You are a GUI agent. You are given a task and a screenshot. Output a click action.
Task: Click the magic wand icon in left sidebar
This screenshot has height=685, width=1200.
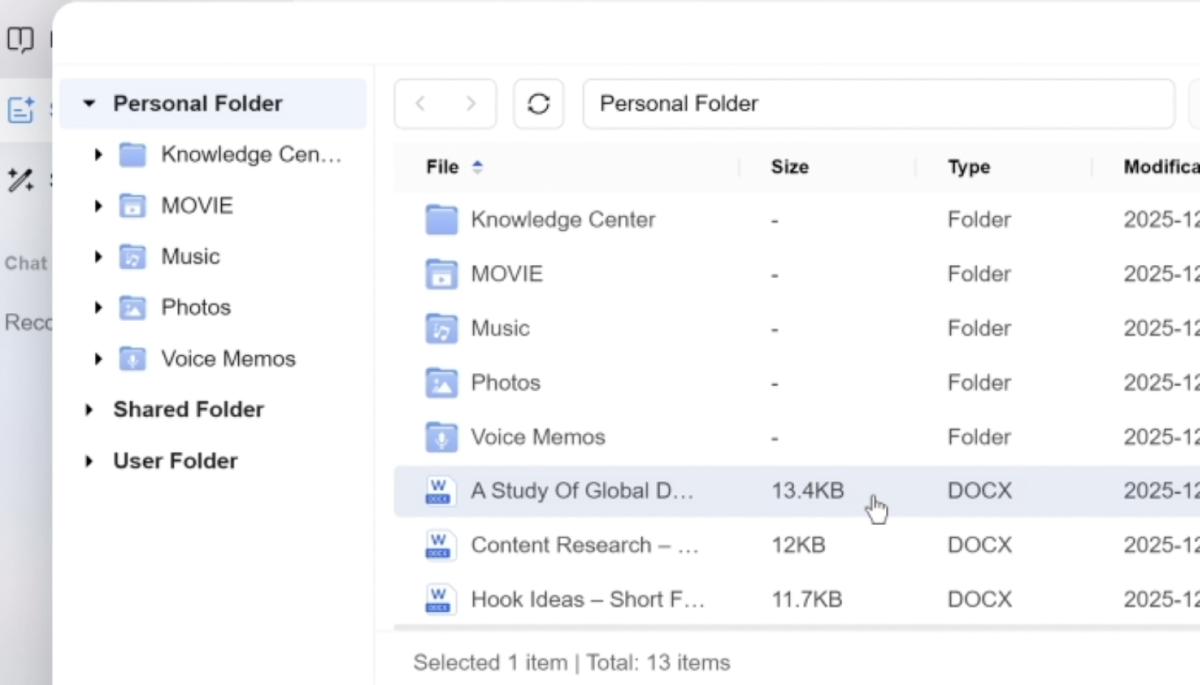tap(21, 180)
